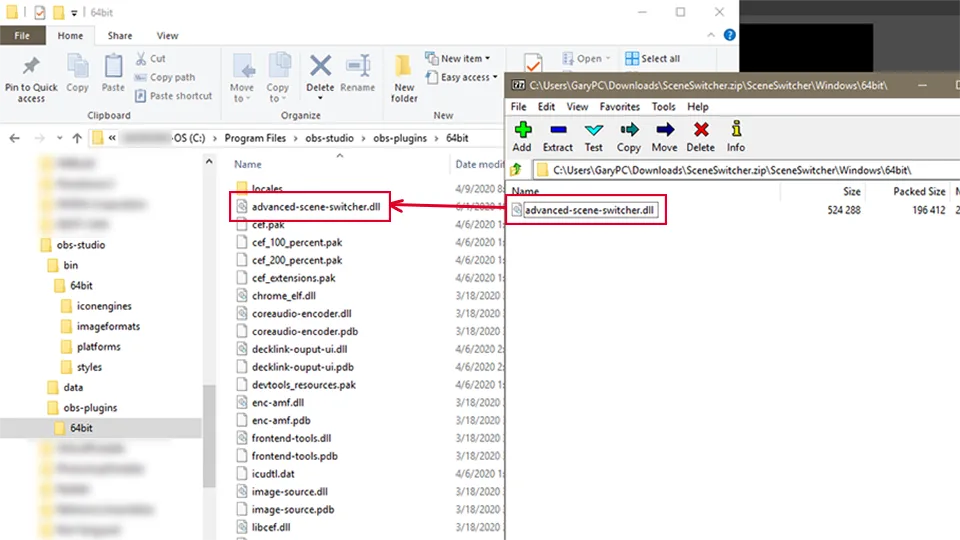Open 7-Zip View menu
960x540 pixels.
577,107
